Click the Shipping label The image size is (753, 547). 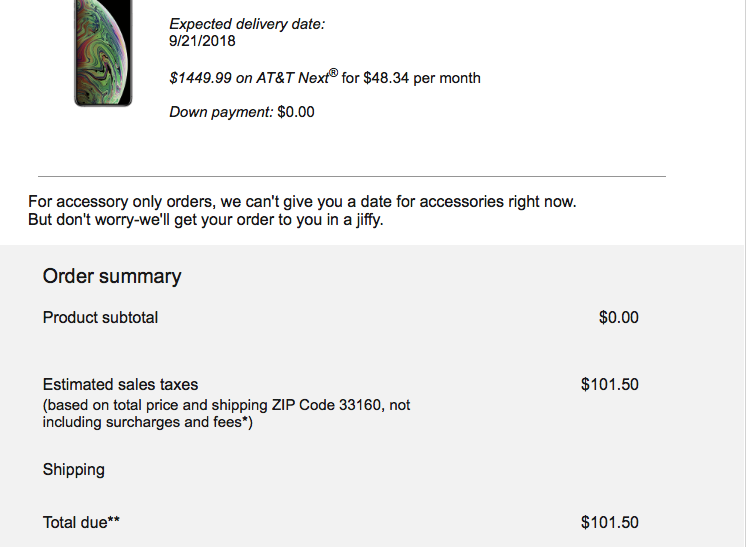pos(73,470)
